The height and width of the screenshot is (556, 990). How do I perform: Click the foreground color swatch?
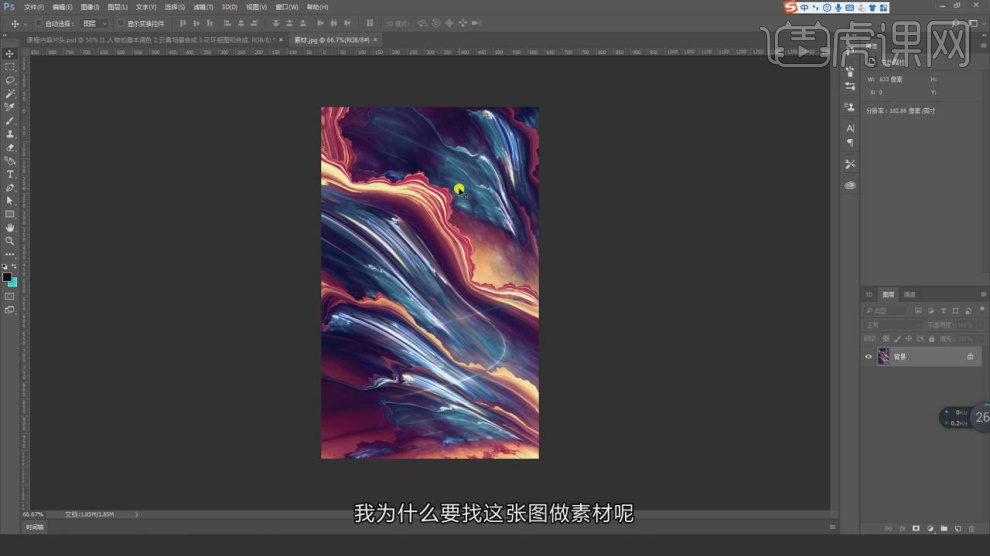point(6,277)
